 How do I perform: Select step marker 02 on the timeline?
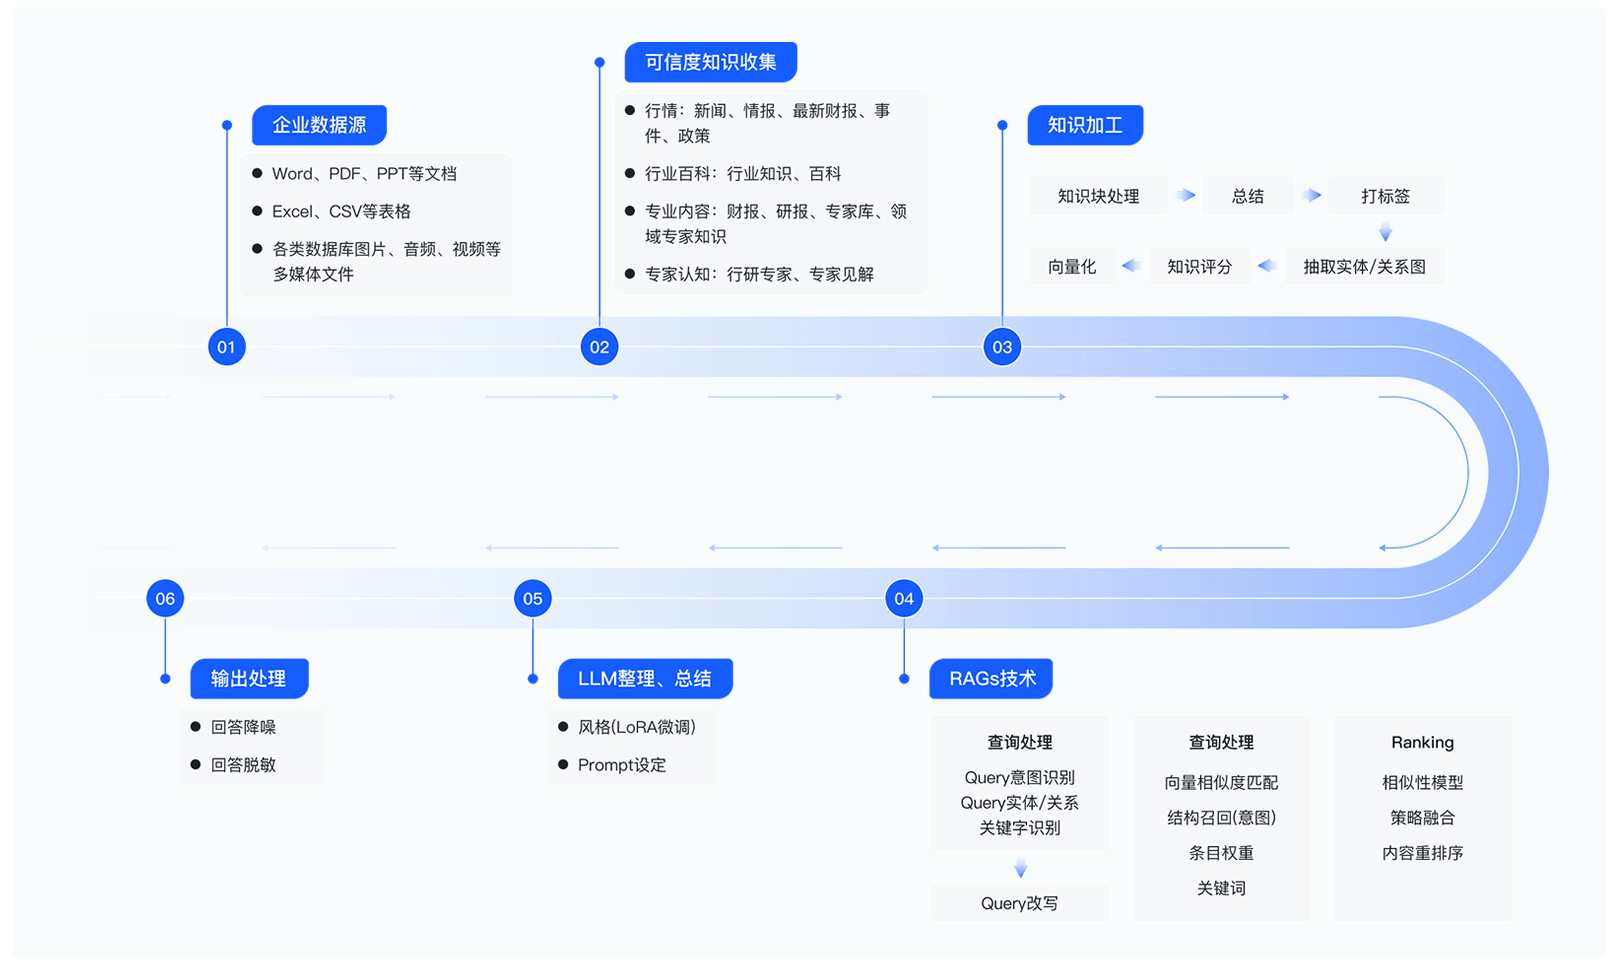(599, 347)
